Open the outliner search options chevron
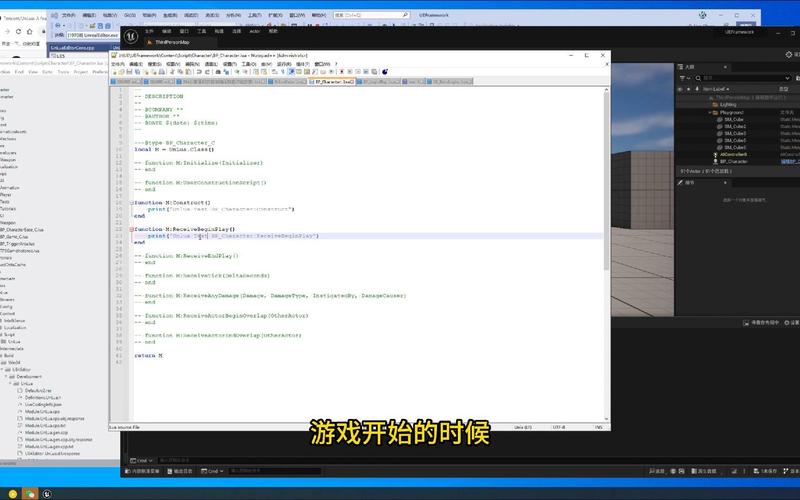The width and height of the screenshot is (800, 500). [x=787, y=78]
